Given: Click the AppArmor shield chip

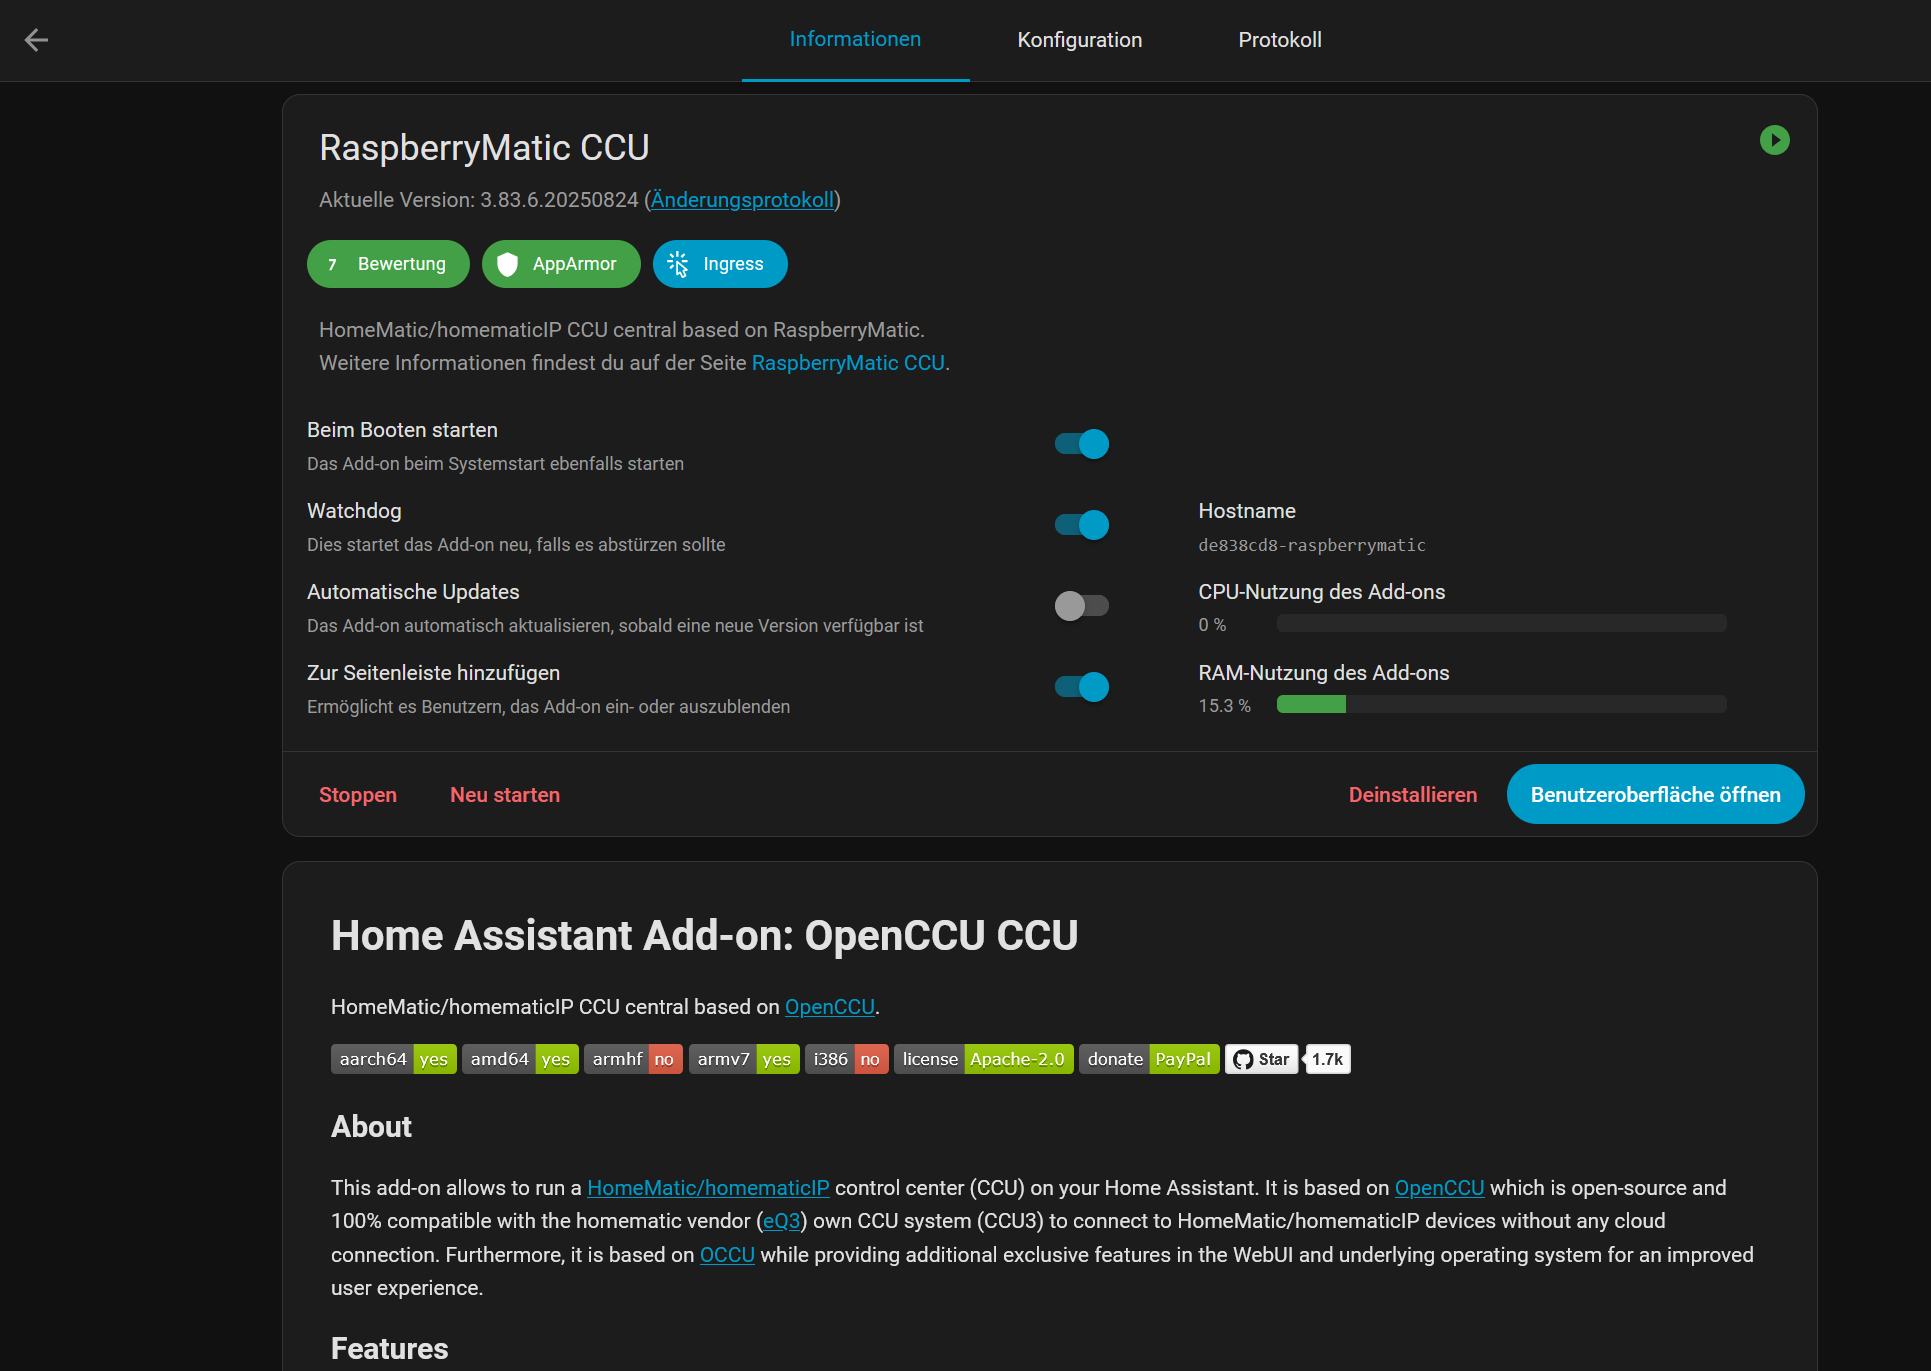Looking at the screenshot, I should pyautogui.click(x=560, y=264).
